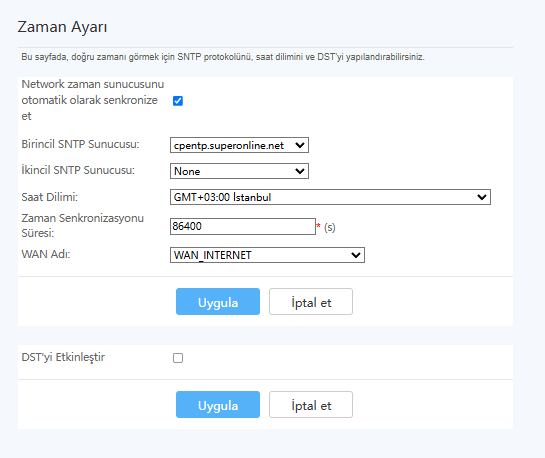Open the Birincil SNTP Sunucusu dropdown
Image resolution: width=545 pixels, height=458 pixels.
pos(239,145)
